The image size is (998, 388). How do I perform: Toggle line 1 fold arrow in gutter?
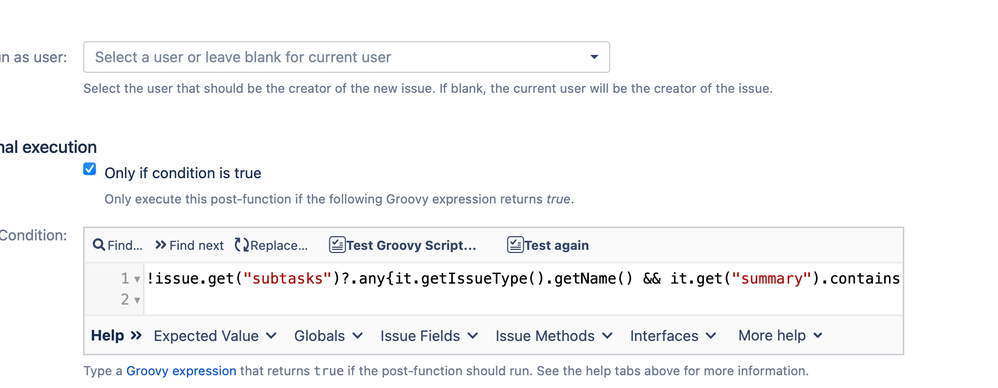point(137,279)
